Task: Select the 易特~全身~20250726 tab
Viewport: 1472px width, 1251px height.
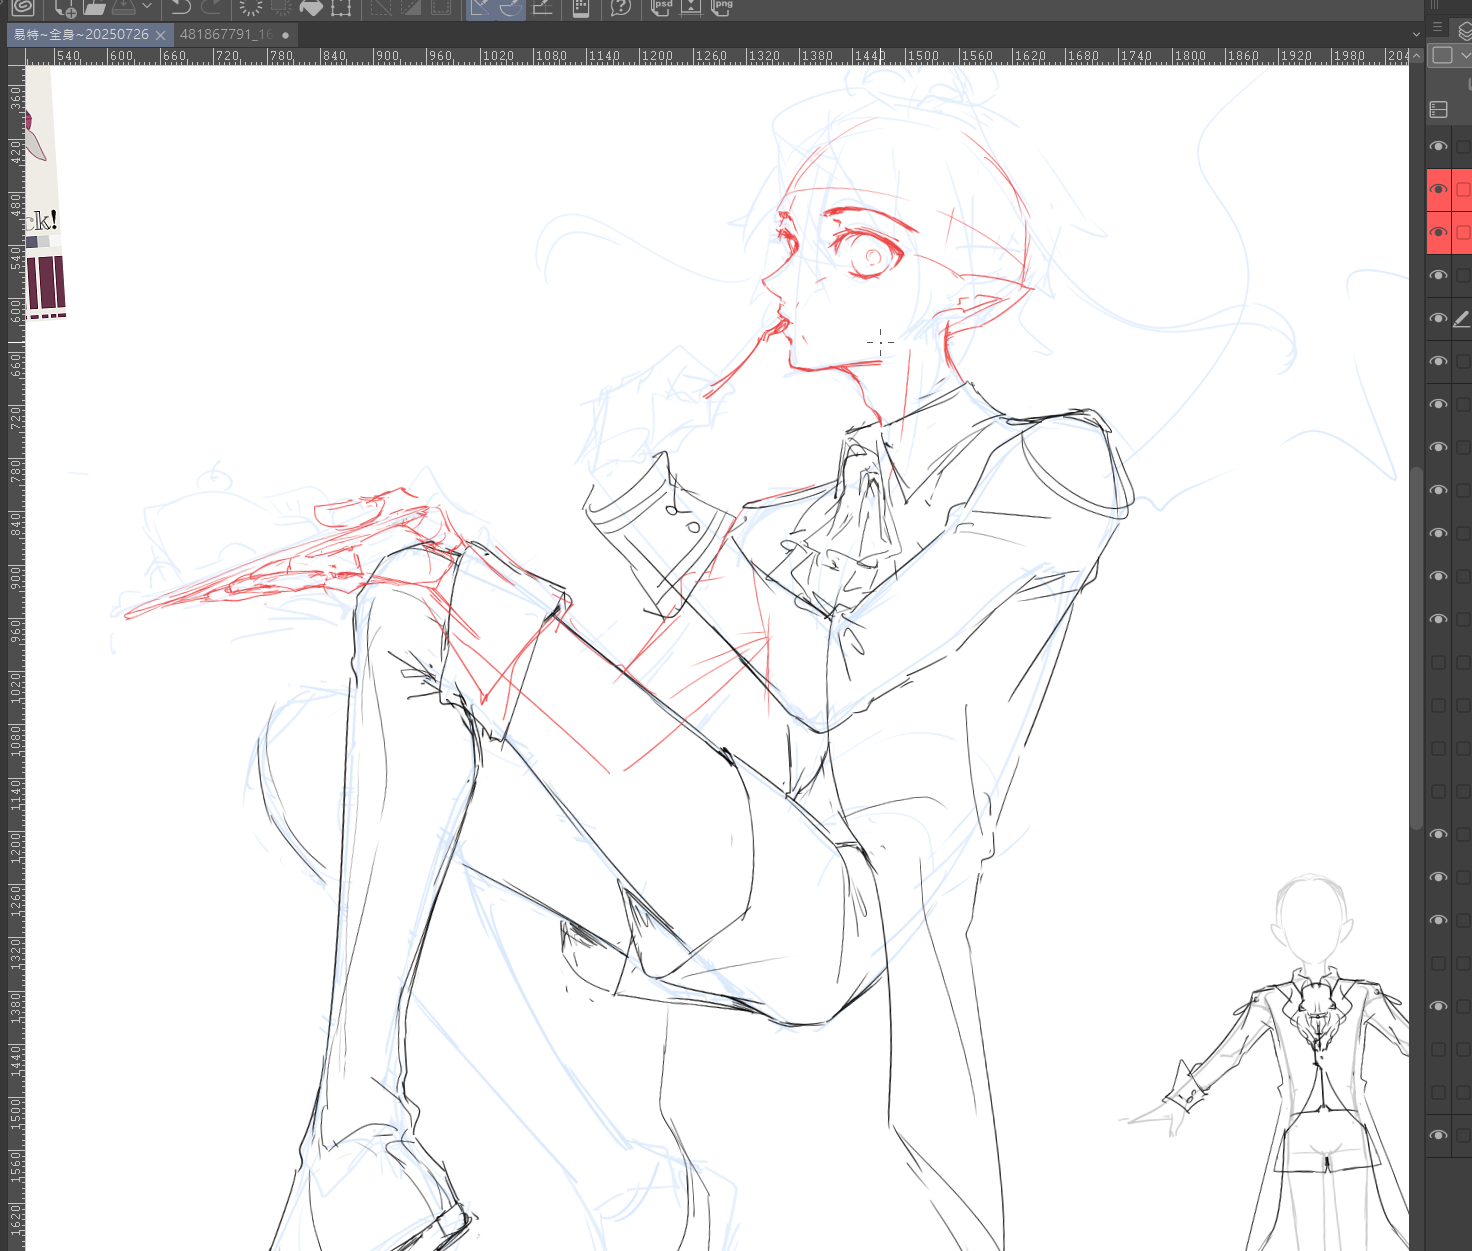Action: pyautogui.click(x=81, y=35)
